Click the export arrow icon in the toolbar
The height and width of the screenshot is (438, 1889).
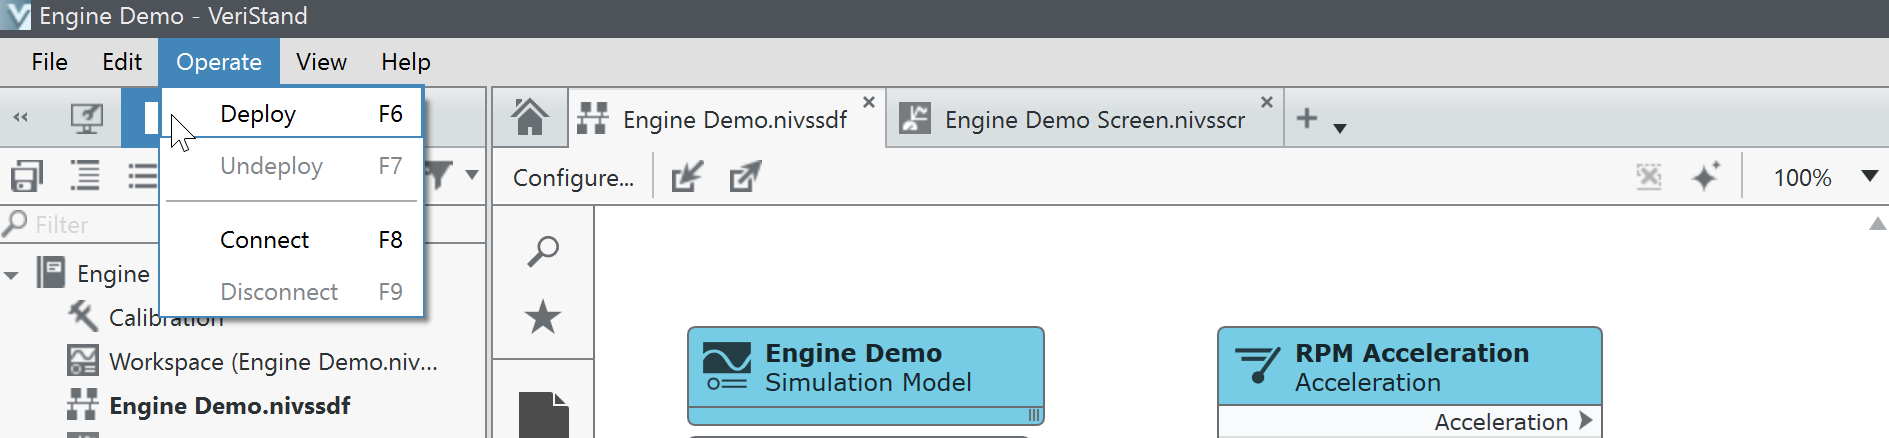coord(745,177)
